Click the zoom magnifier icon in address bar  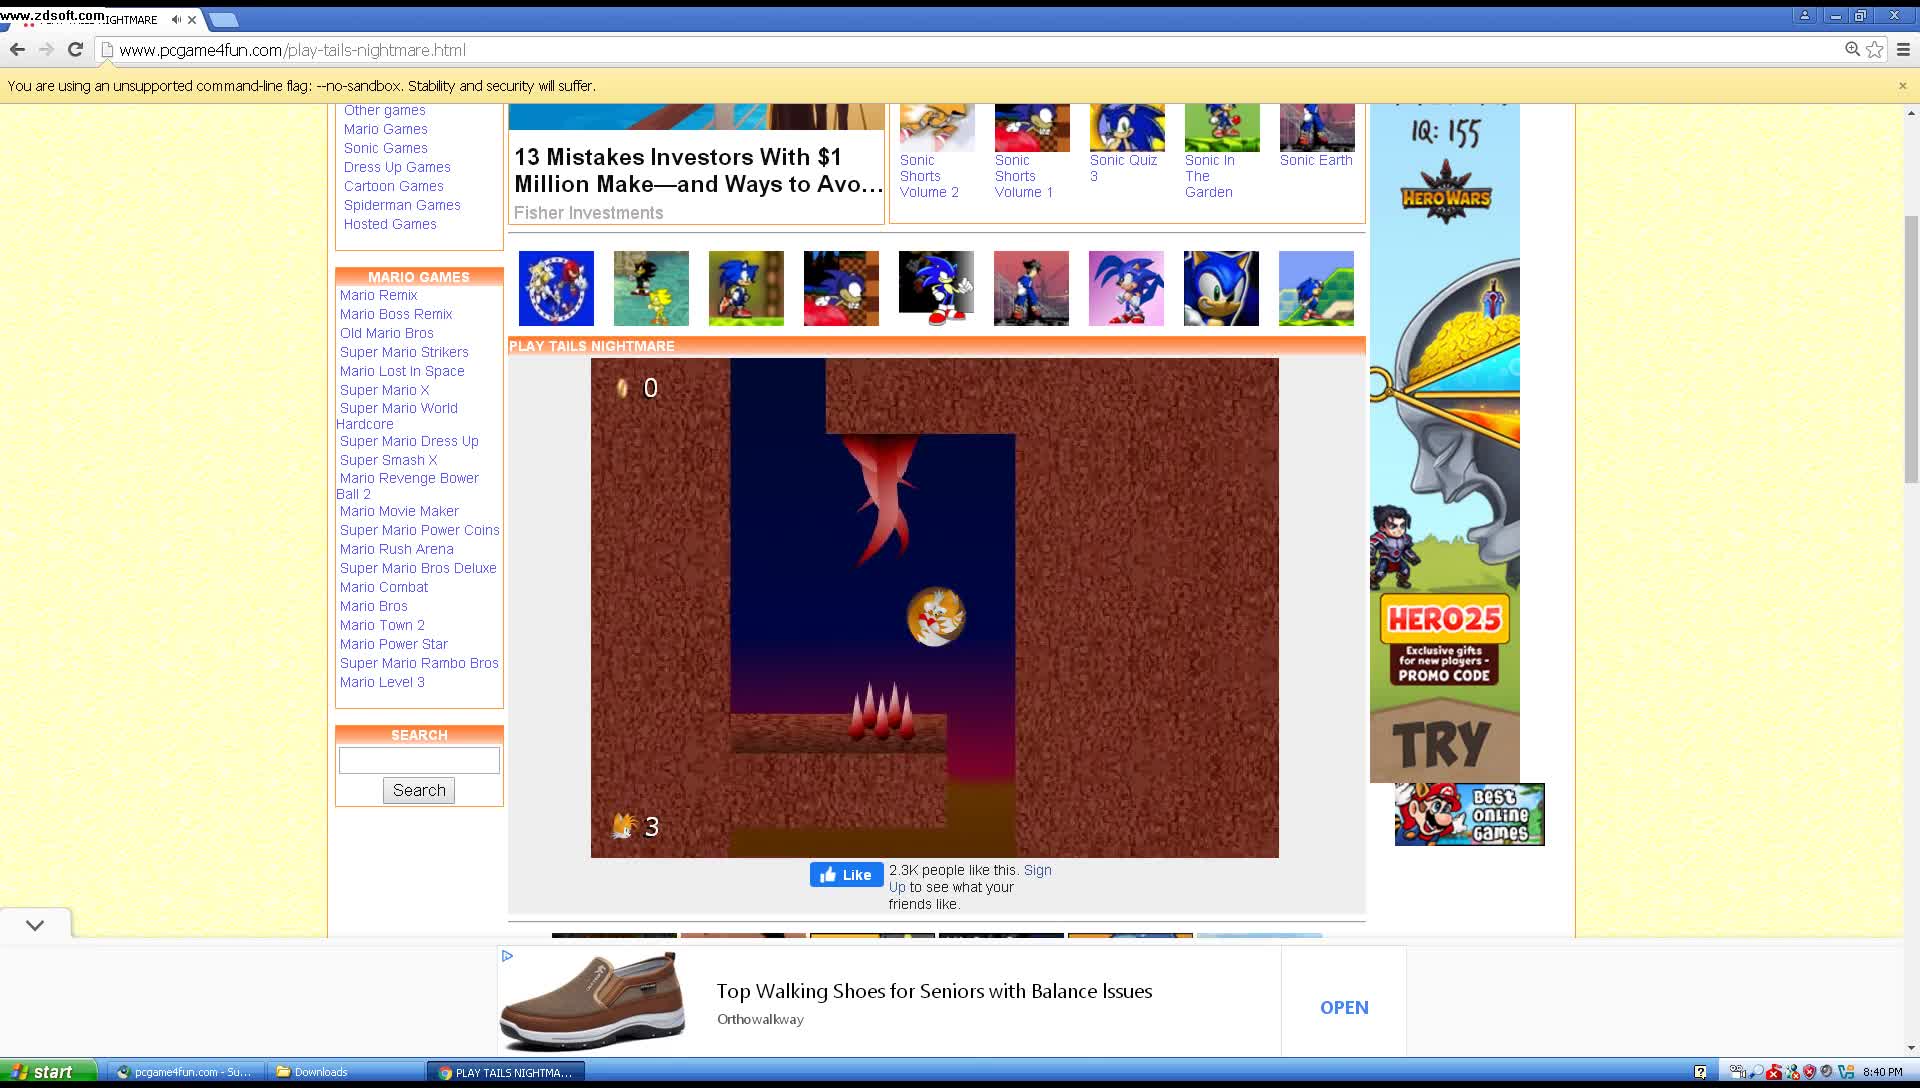tap(1852, 50)
